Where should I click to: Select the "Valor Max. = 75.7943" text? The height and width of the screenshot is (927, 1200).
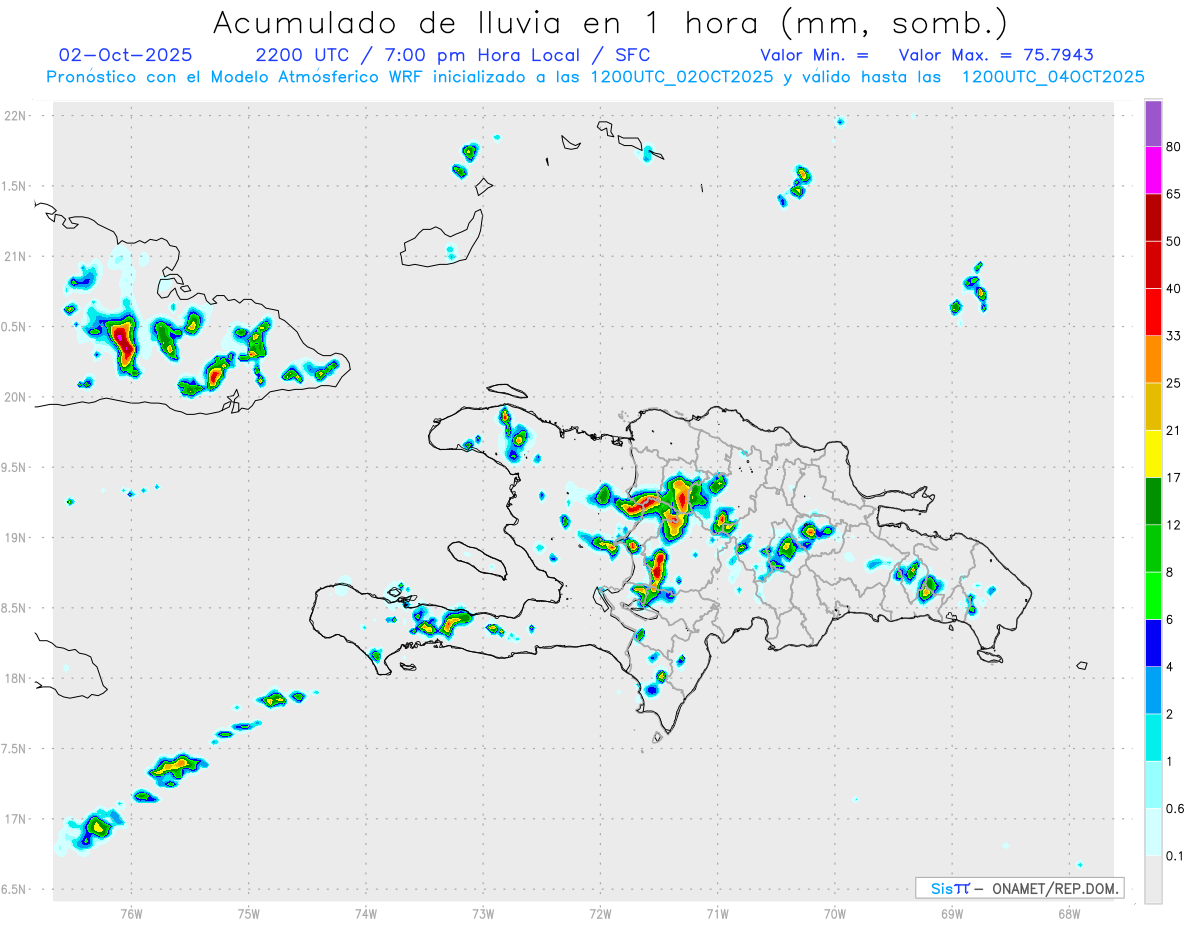pyautogui.click(x=996, y=55)
